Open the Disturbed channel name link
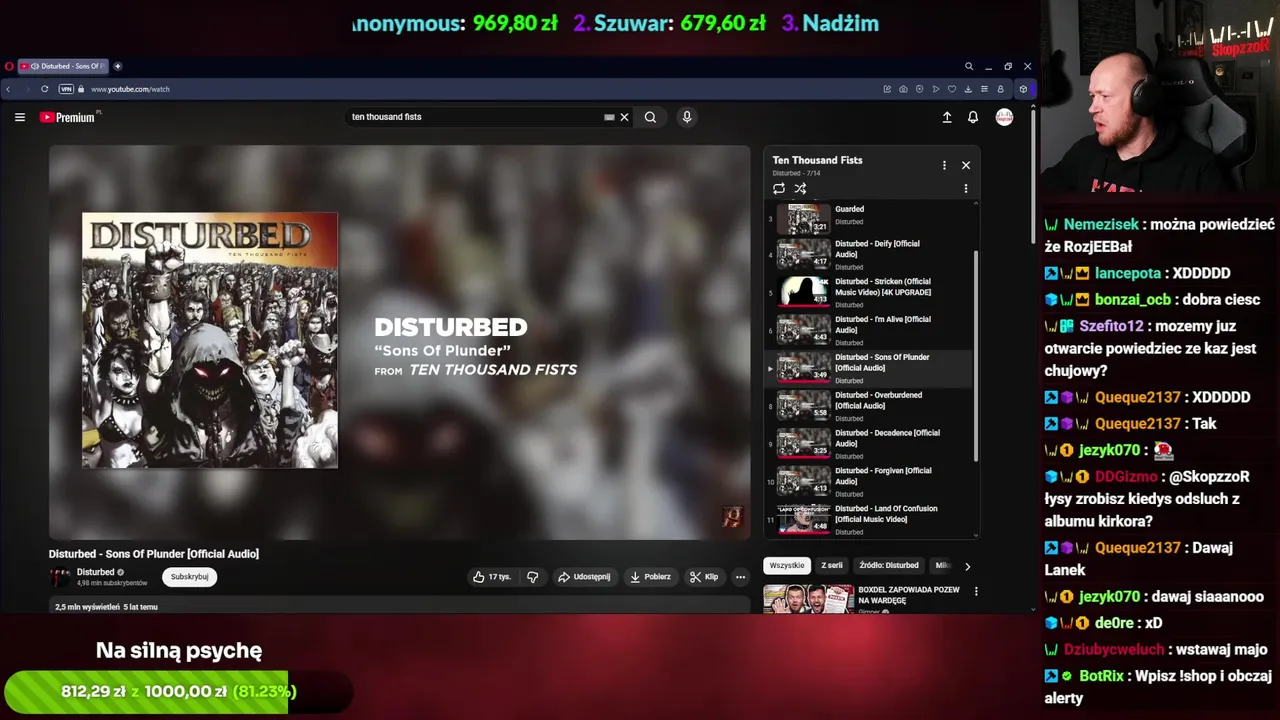The width and height of the screenshot is (1280, 720). (x=96, y=572)
